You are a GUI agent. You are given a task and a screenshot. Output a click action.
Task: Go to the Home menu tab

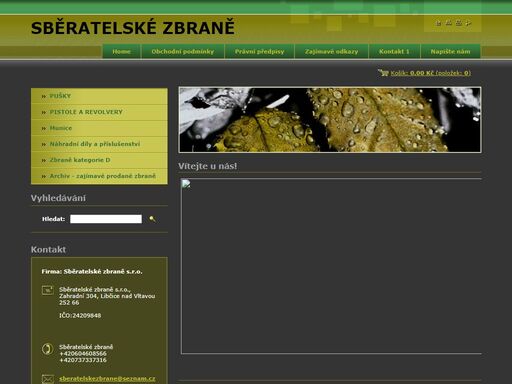121,52
